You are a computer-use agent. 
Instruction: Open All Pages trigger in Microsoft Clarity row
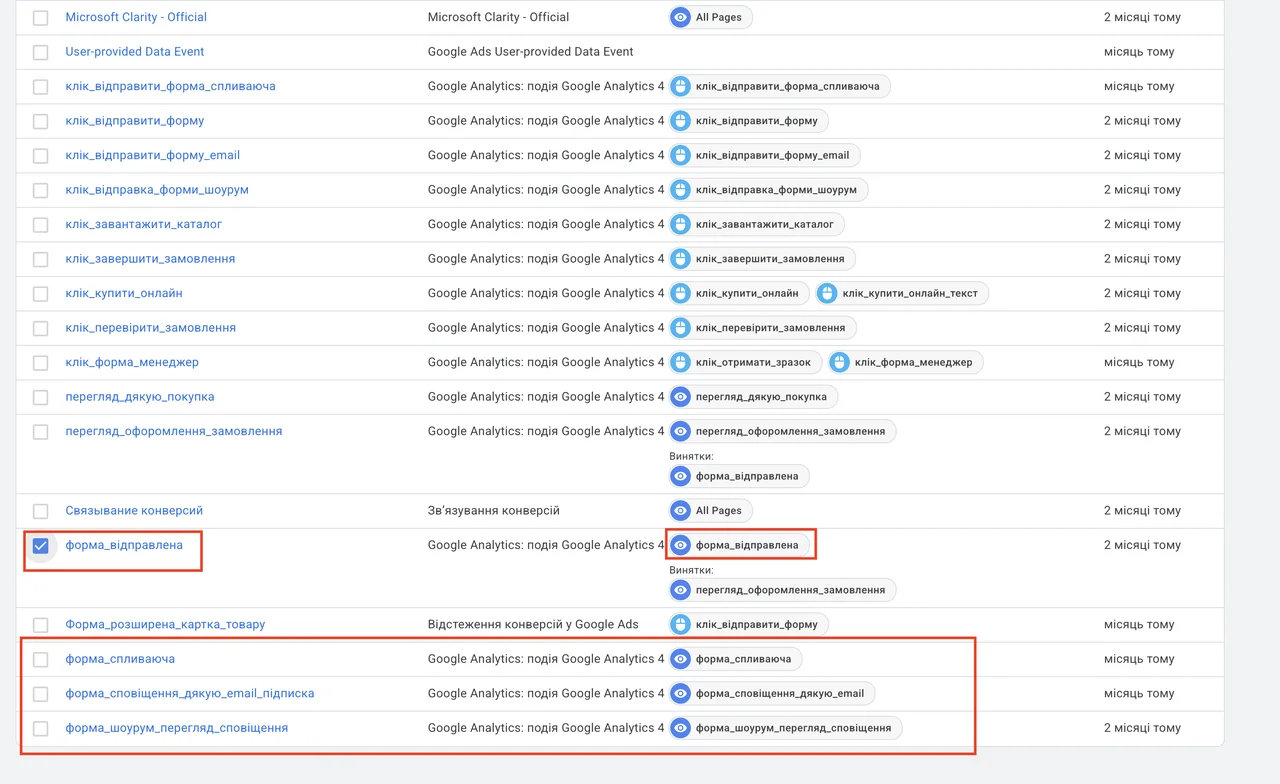click(x=711, y=17)
